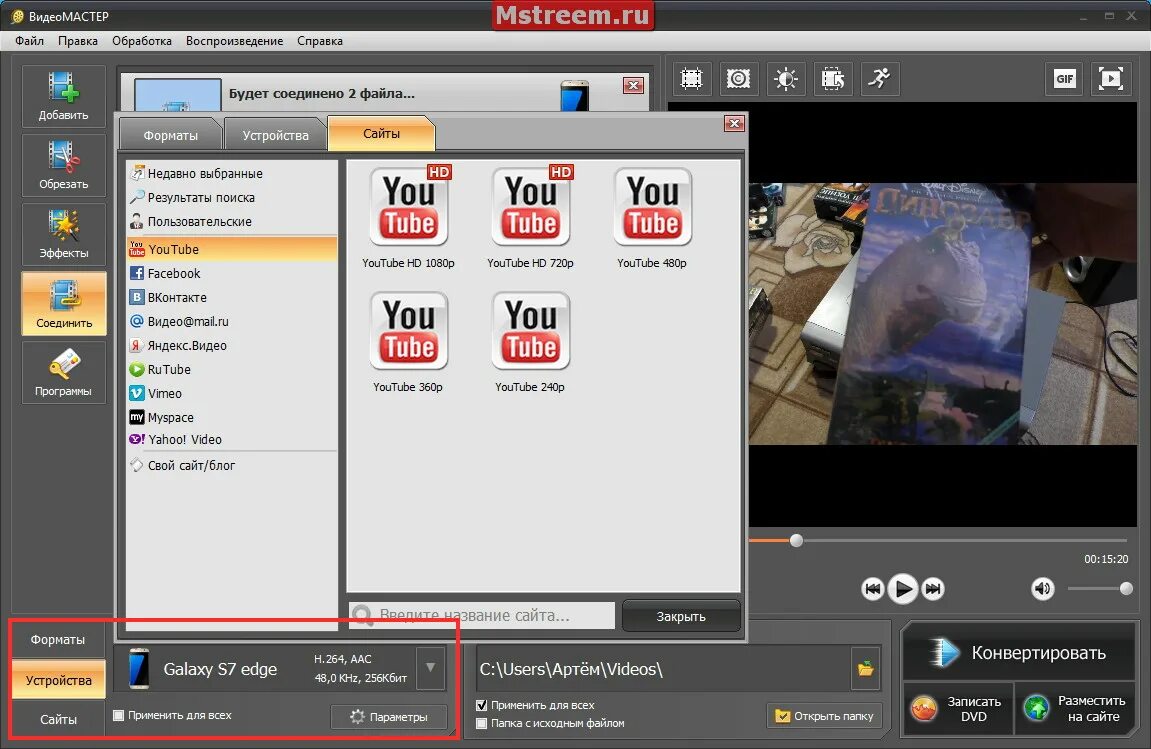Click the Открыть папку button
This screenshot has height=749, width=1151.
tap(824, 716)
